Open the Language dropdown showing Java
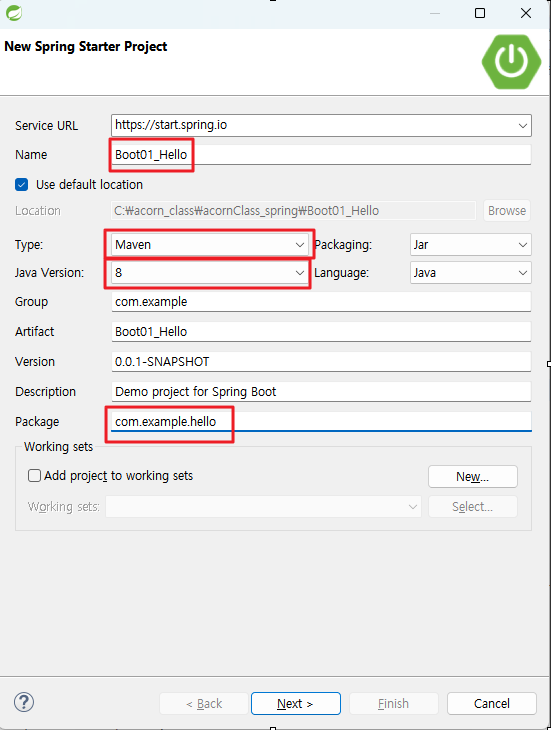The image size is (551, 730). [x=470, y=273]
